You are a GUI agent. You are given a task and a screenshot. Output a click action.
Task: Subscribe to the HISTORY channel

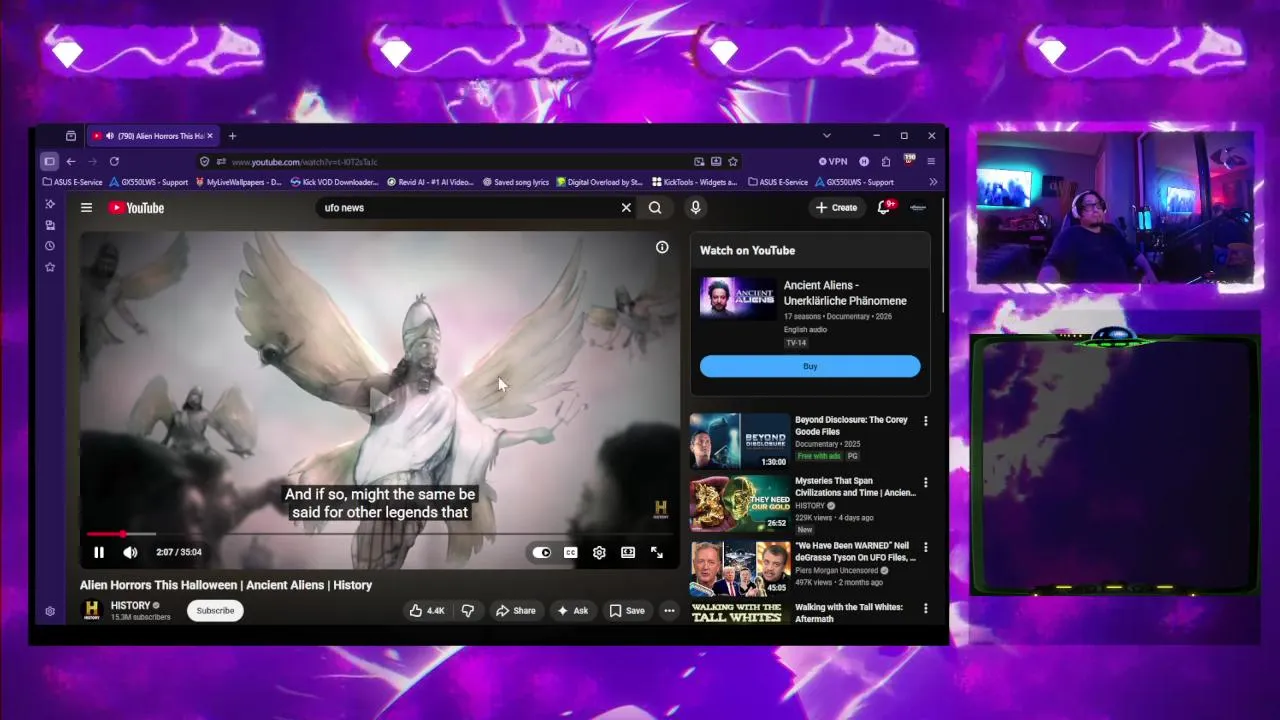[215, 610]
